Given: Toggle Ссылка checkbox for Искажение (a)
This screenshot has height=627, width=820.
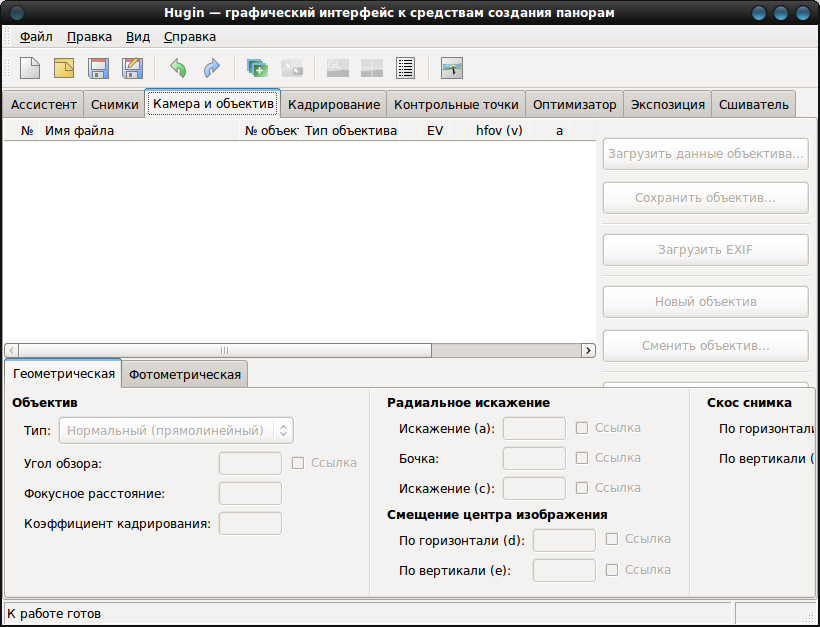Looking at the screenshot, I should [x=582, y=428].
